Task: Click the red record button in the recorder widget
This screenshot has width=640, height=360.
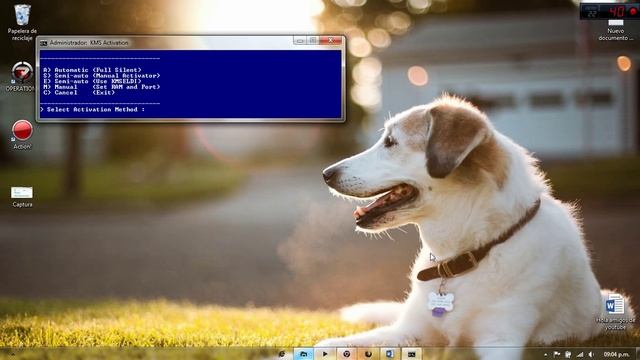Action: (633, 11)
